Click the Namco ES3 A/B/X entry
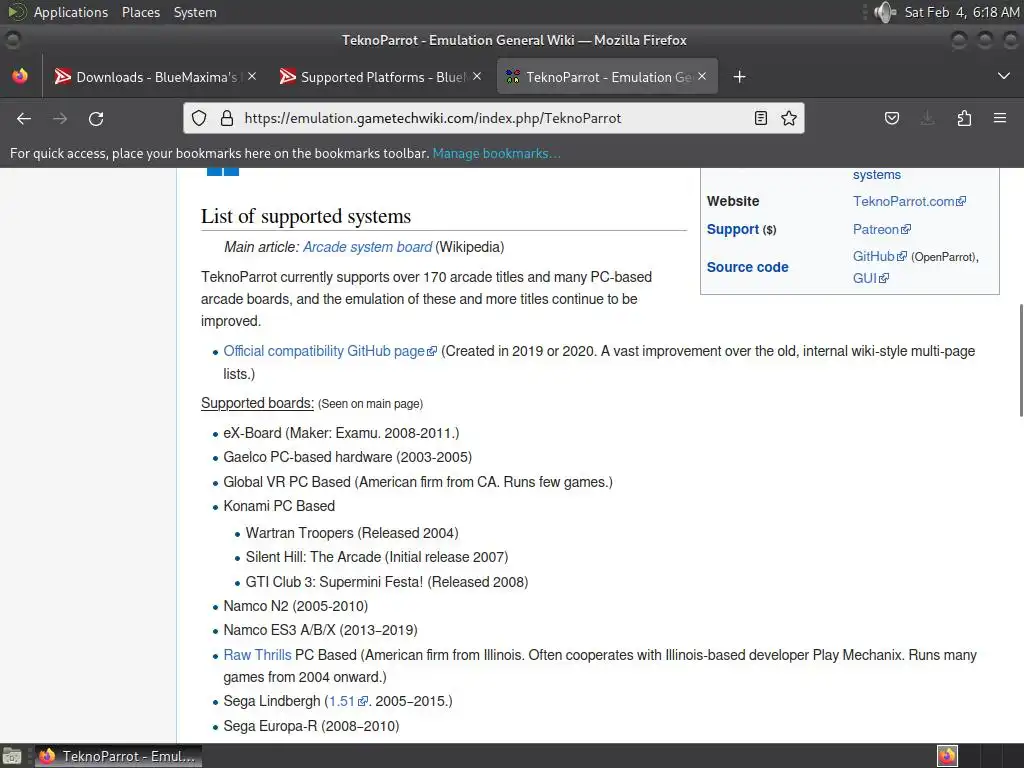Screen dimensions: 1024x768 click(x=320, y=630)
